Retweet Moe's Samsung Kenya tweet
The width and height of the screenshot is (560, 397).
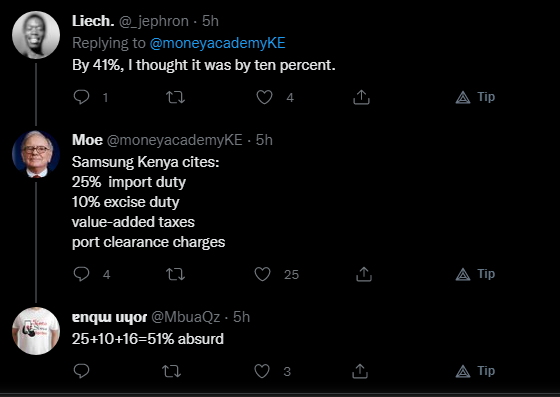coord(175,274)
